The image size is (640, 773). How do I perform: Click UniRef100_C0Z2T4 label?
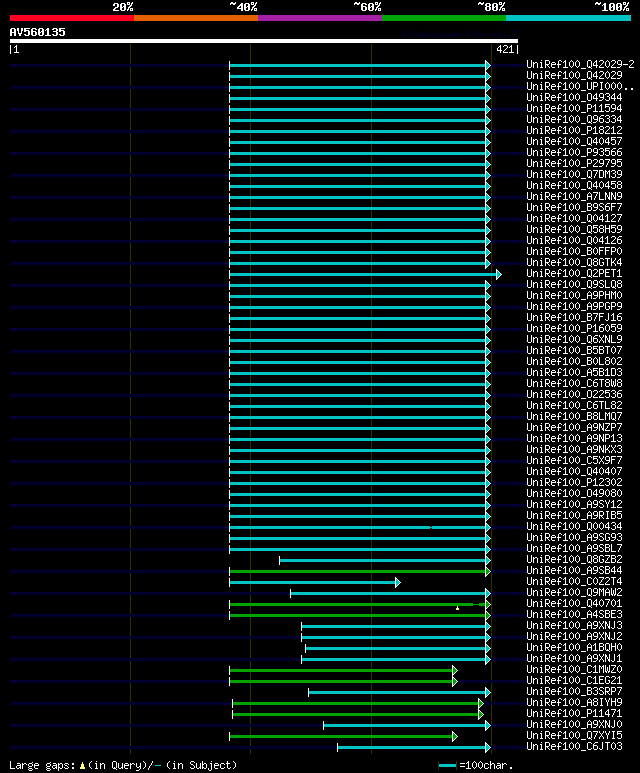click(x=574, y=581)
